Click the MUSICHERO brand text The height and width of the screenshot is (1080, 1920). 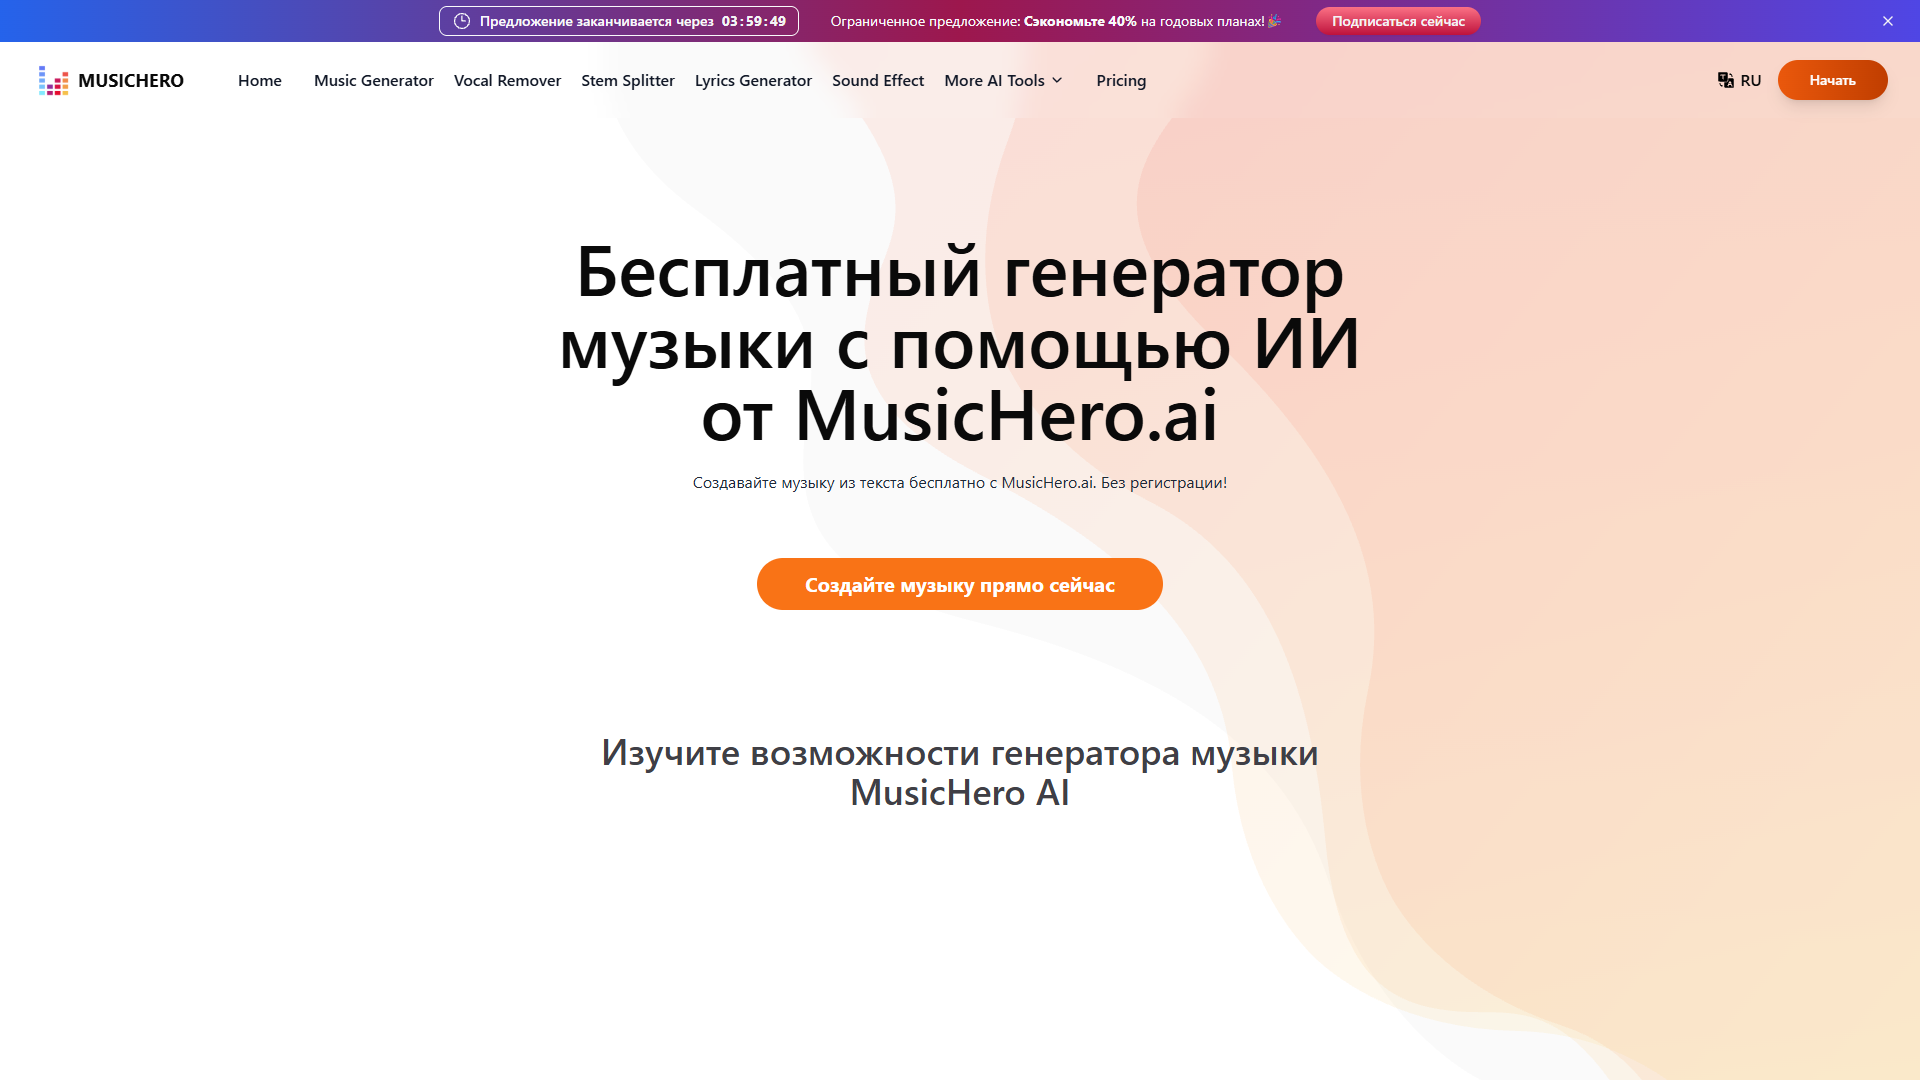tap(131, 80)
